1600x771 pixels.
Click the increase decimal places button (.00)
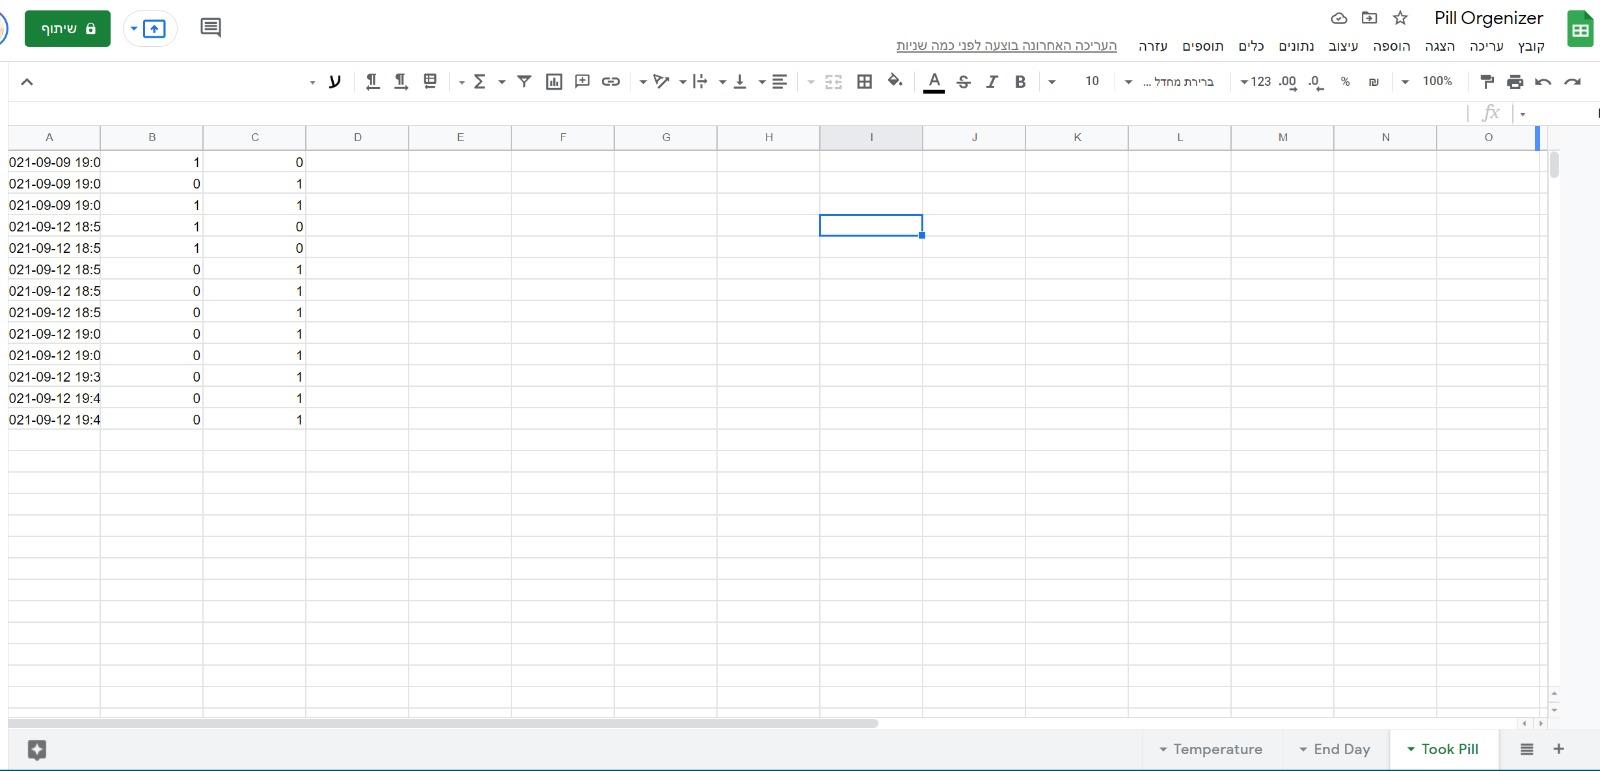[1288, 82]
